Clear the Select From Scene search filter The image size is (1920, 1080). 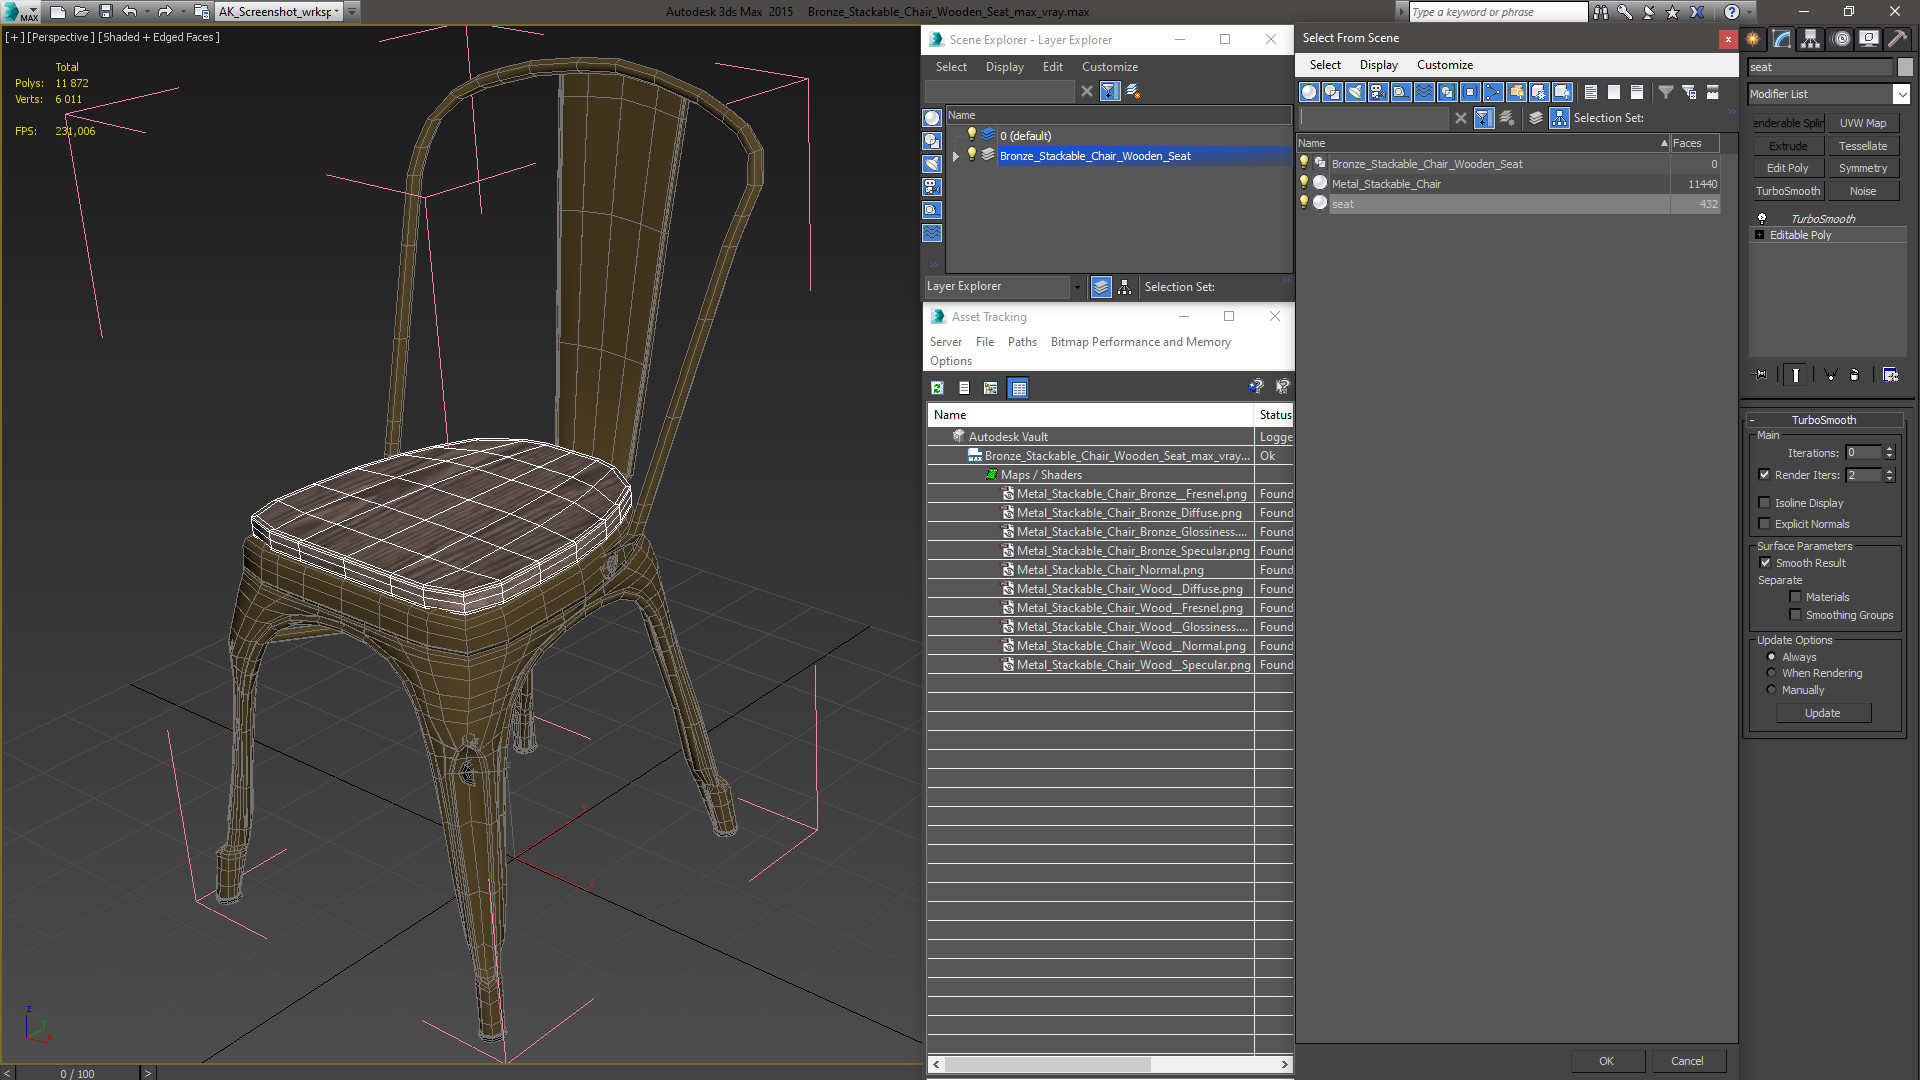click(1461, 118)
